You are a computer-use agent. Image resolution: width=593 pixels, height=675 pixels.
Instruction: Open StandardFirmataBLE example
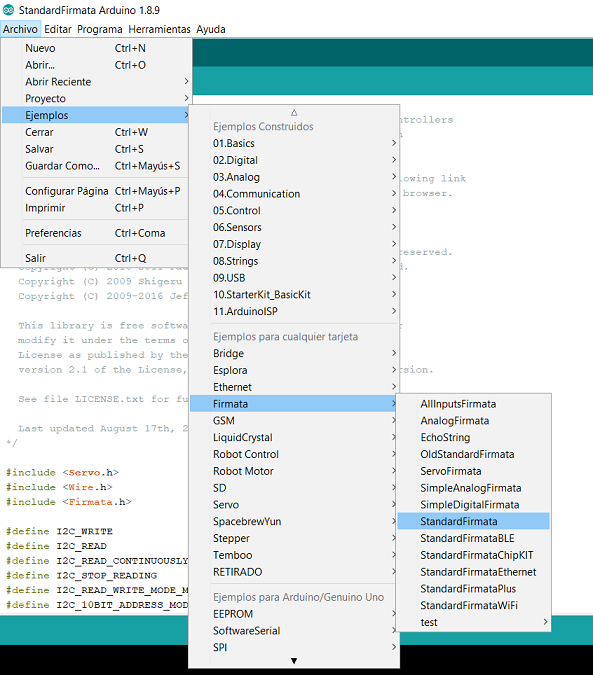pyautogui.click(x=473, y=538)
